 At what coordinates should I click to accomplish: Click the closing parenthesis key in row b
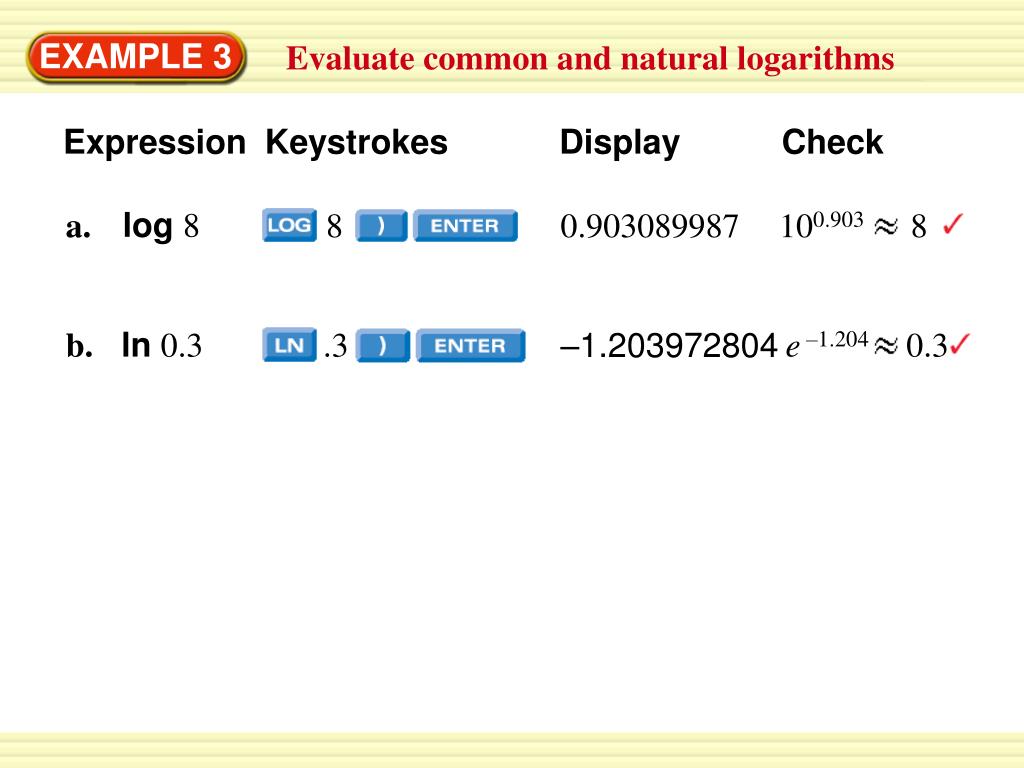(383, 345)
